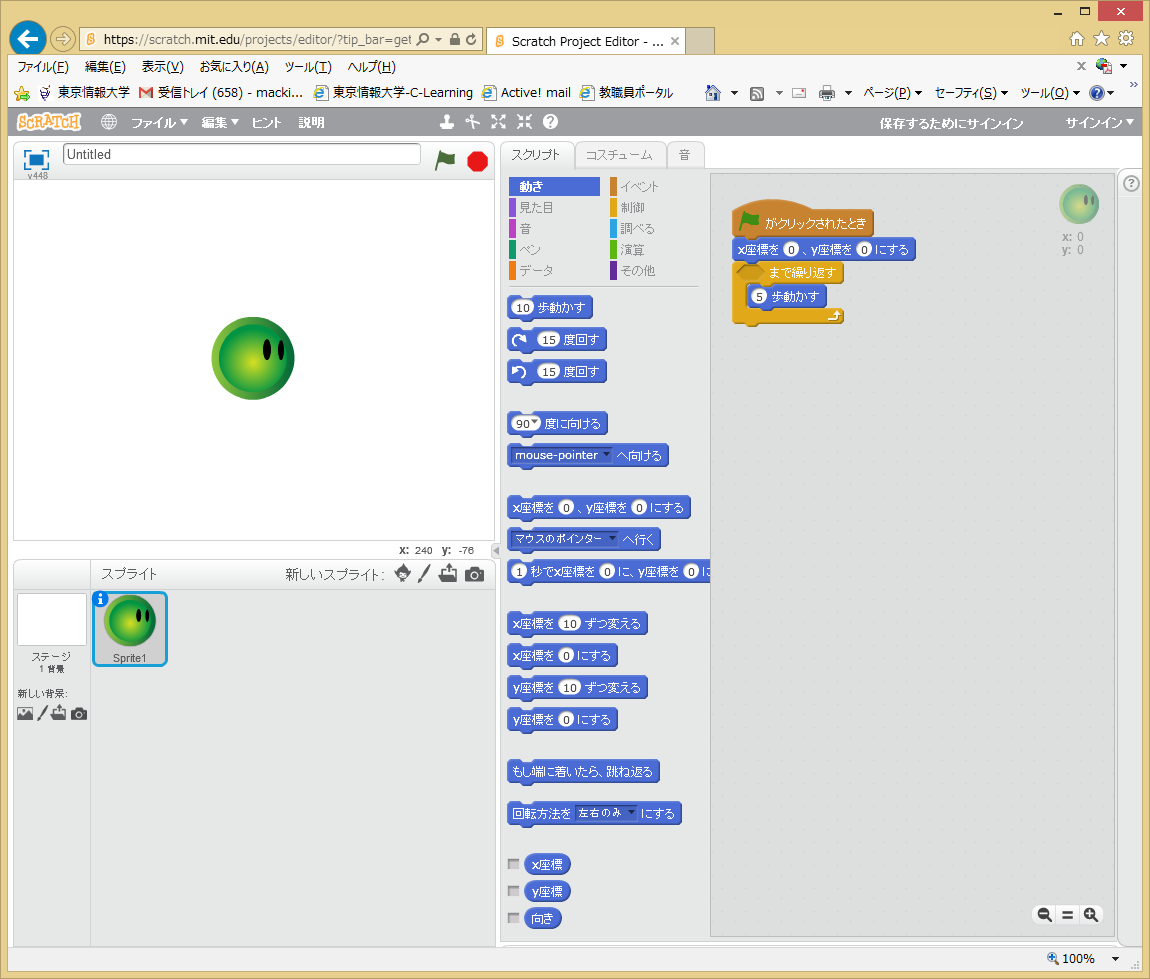This screenshot has width=1150, height=979.
Task: Enable the y座標 reporter checkbox
Action: 513,891
